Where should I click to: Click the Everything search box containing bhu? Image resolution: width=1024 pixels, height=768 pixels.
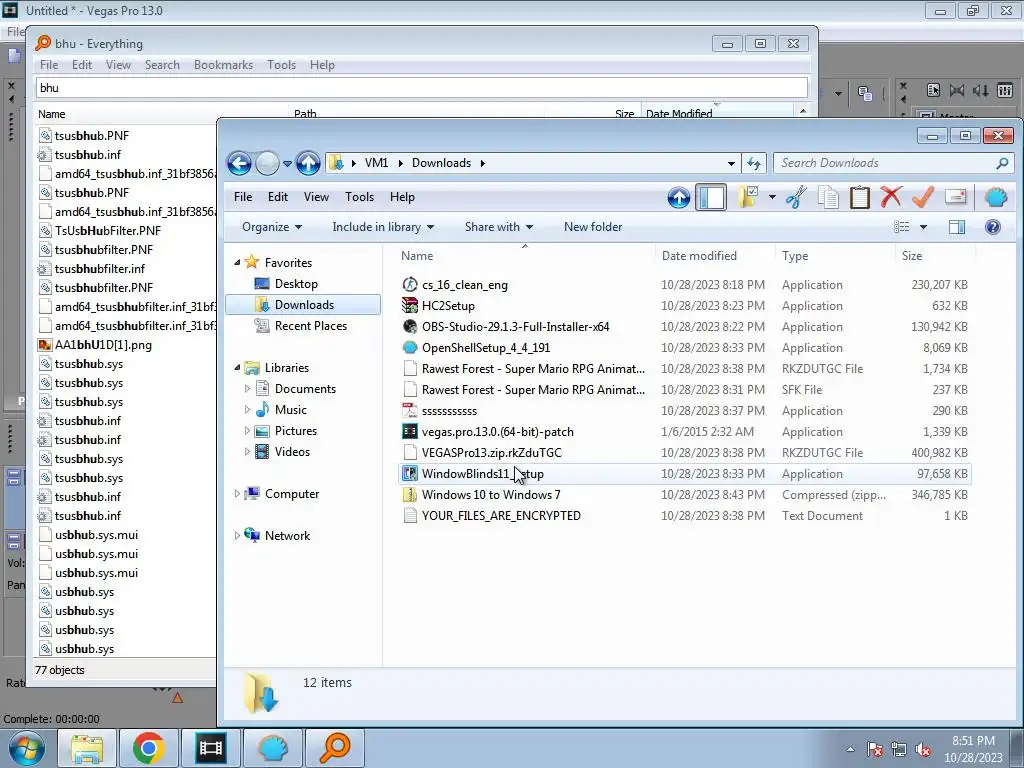click(421, 88)
